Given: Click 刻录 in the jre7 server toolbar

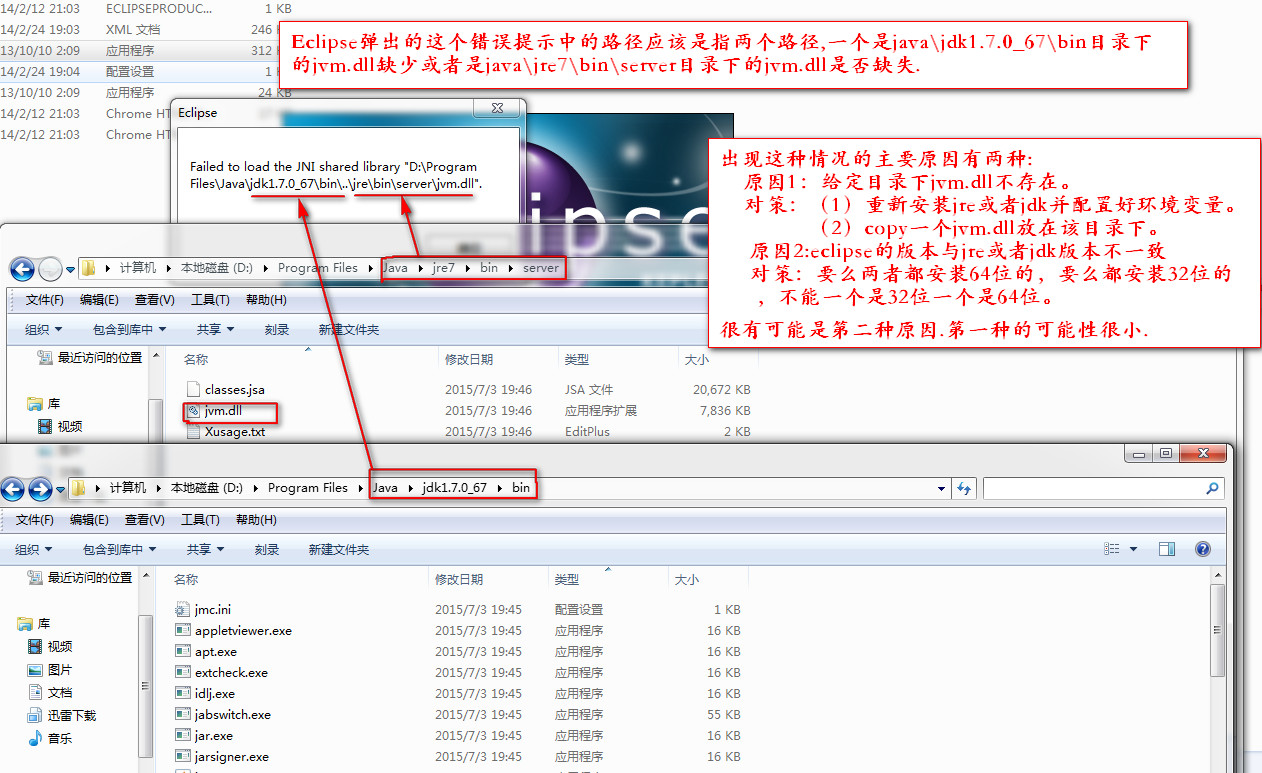Looking at the screenshot, I should pyautogui.click(x=276, y=329).
